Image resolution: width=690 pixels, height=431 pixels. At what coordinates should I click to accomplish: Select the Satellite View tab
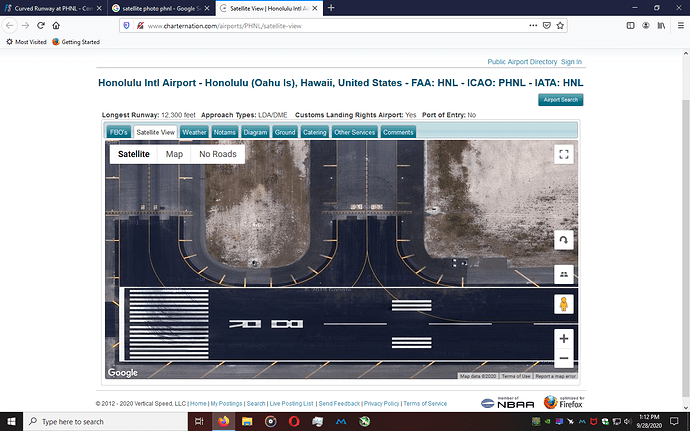[155, 132]
